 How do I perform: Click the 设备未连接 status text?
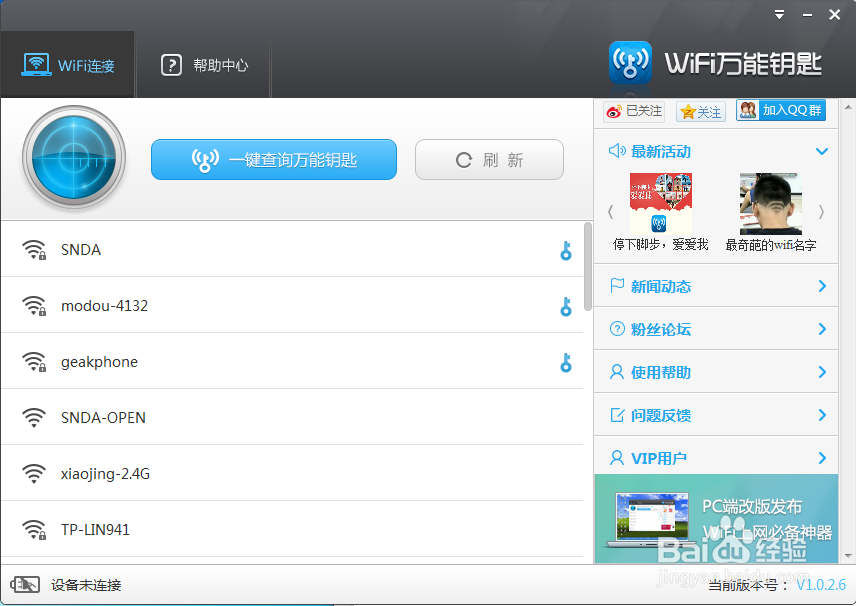86,585
